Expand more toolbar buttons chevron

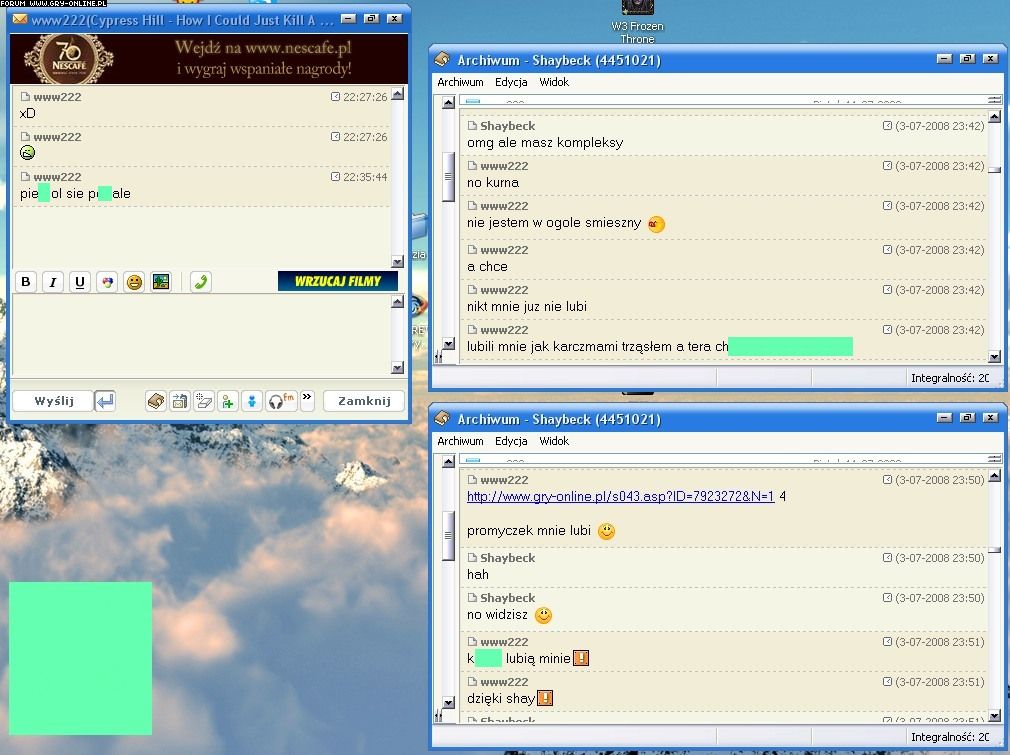tap(307, 398)
